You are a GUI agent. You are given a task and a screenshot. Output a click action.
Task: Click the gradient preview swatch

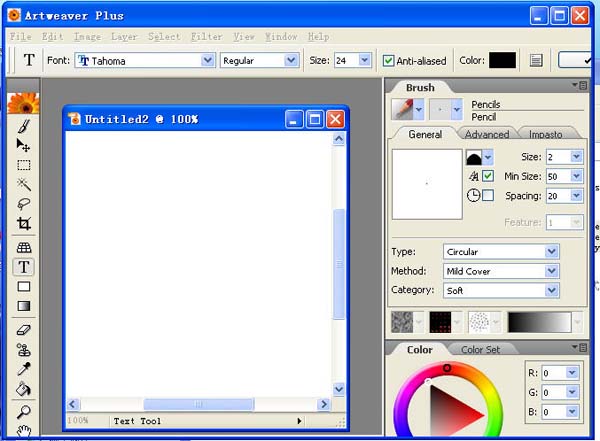[539, 322]
